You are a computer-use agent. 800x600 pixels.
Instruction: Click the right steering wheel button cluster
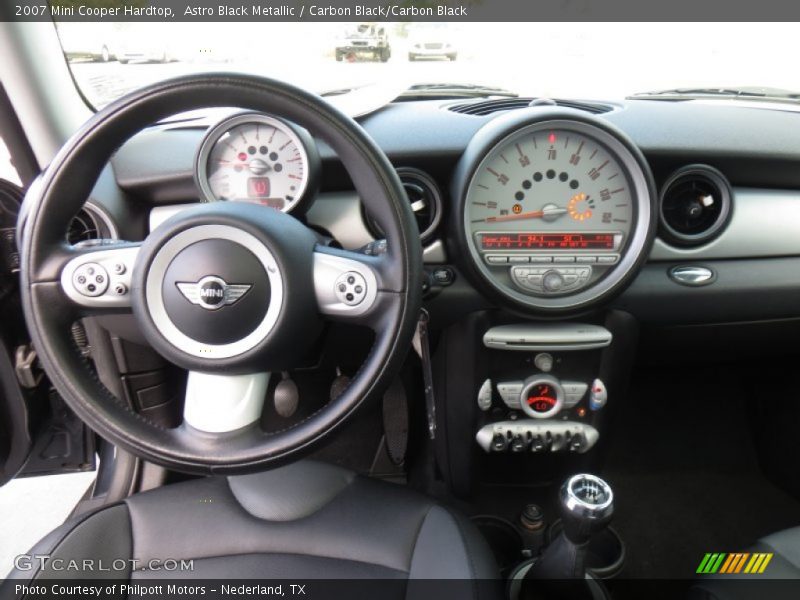click(351, 287)
